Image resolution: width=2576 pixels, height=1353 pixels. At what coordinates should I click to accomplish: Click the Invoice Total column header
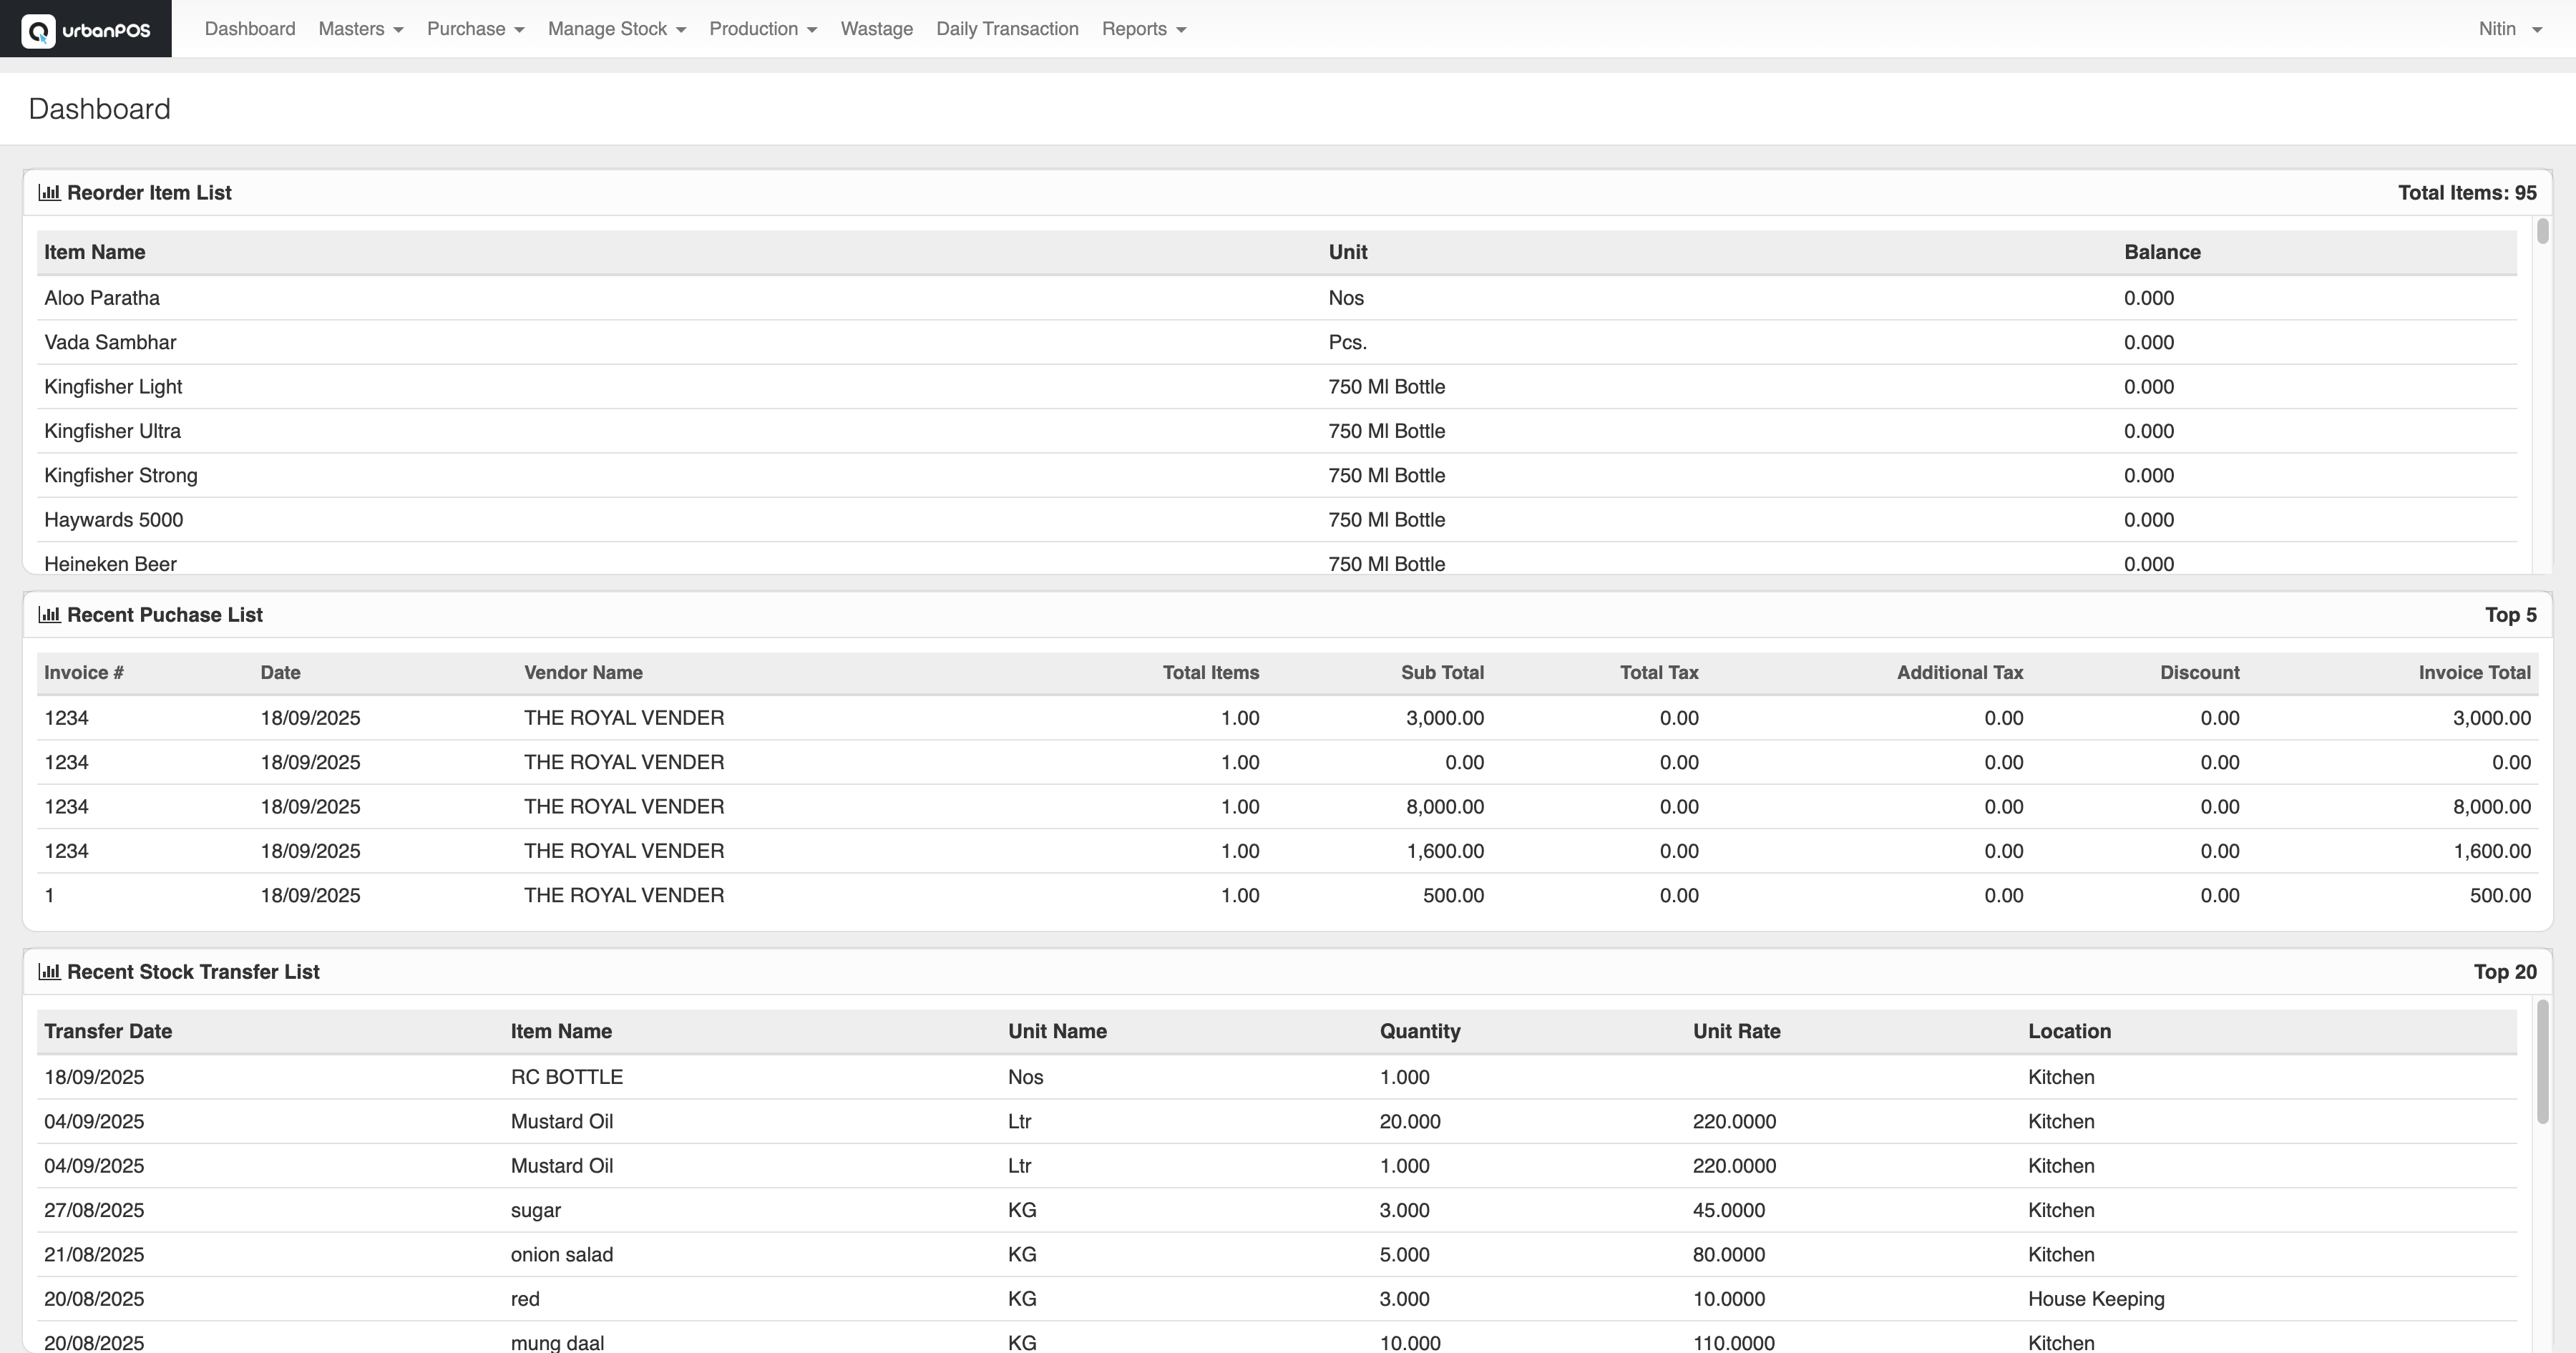(x=2474, y=672)
